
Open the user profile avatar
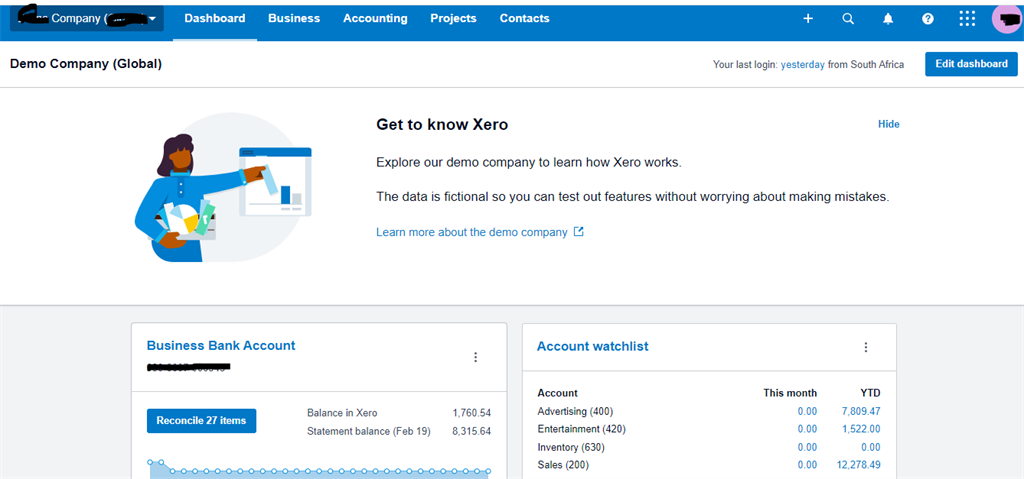[1006, 19]
